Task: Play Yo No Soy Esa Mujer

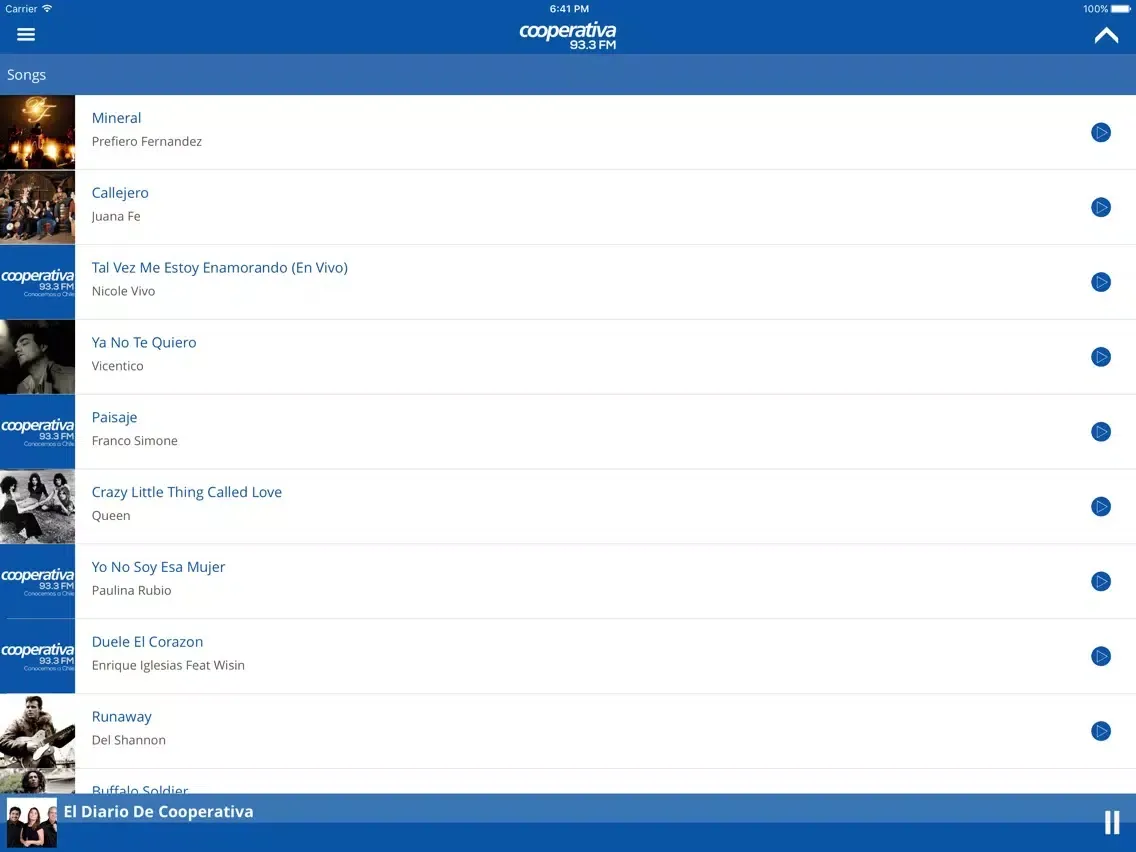Action: coord(1100,581)
